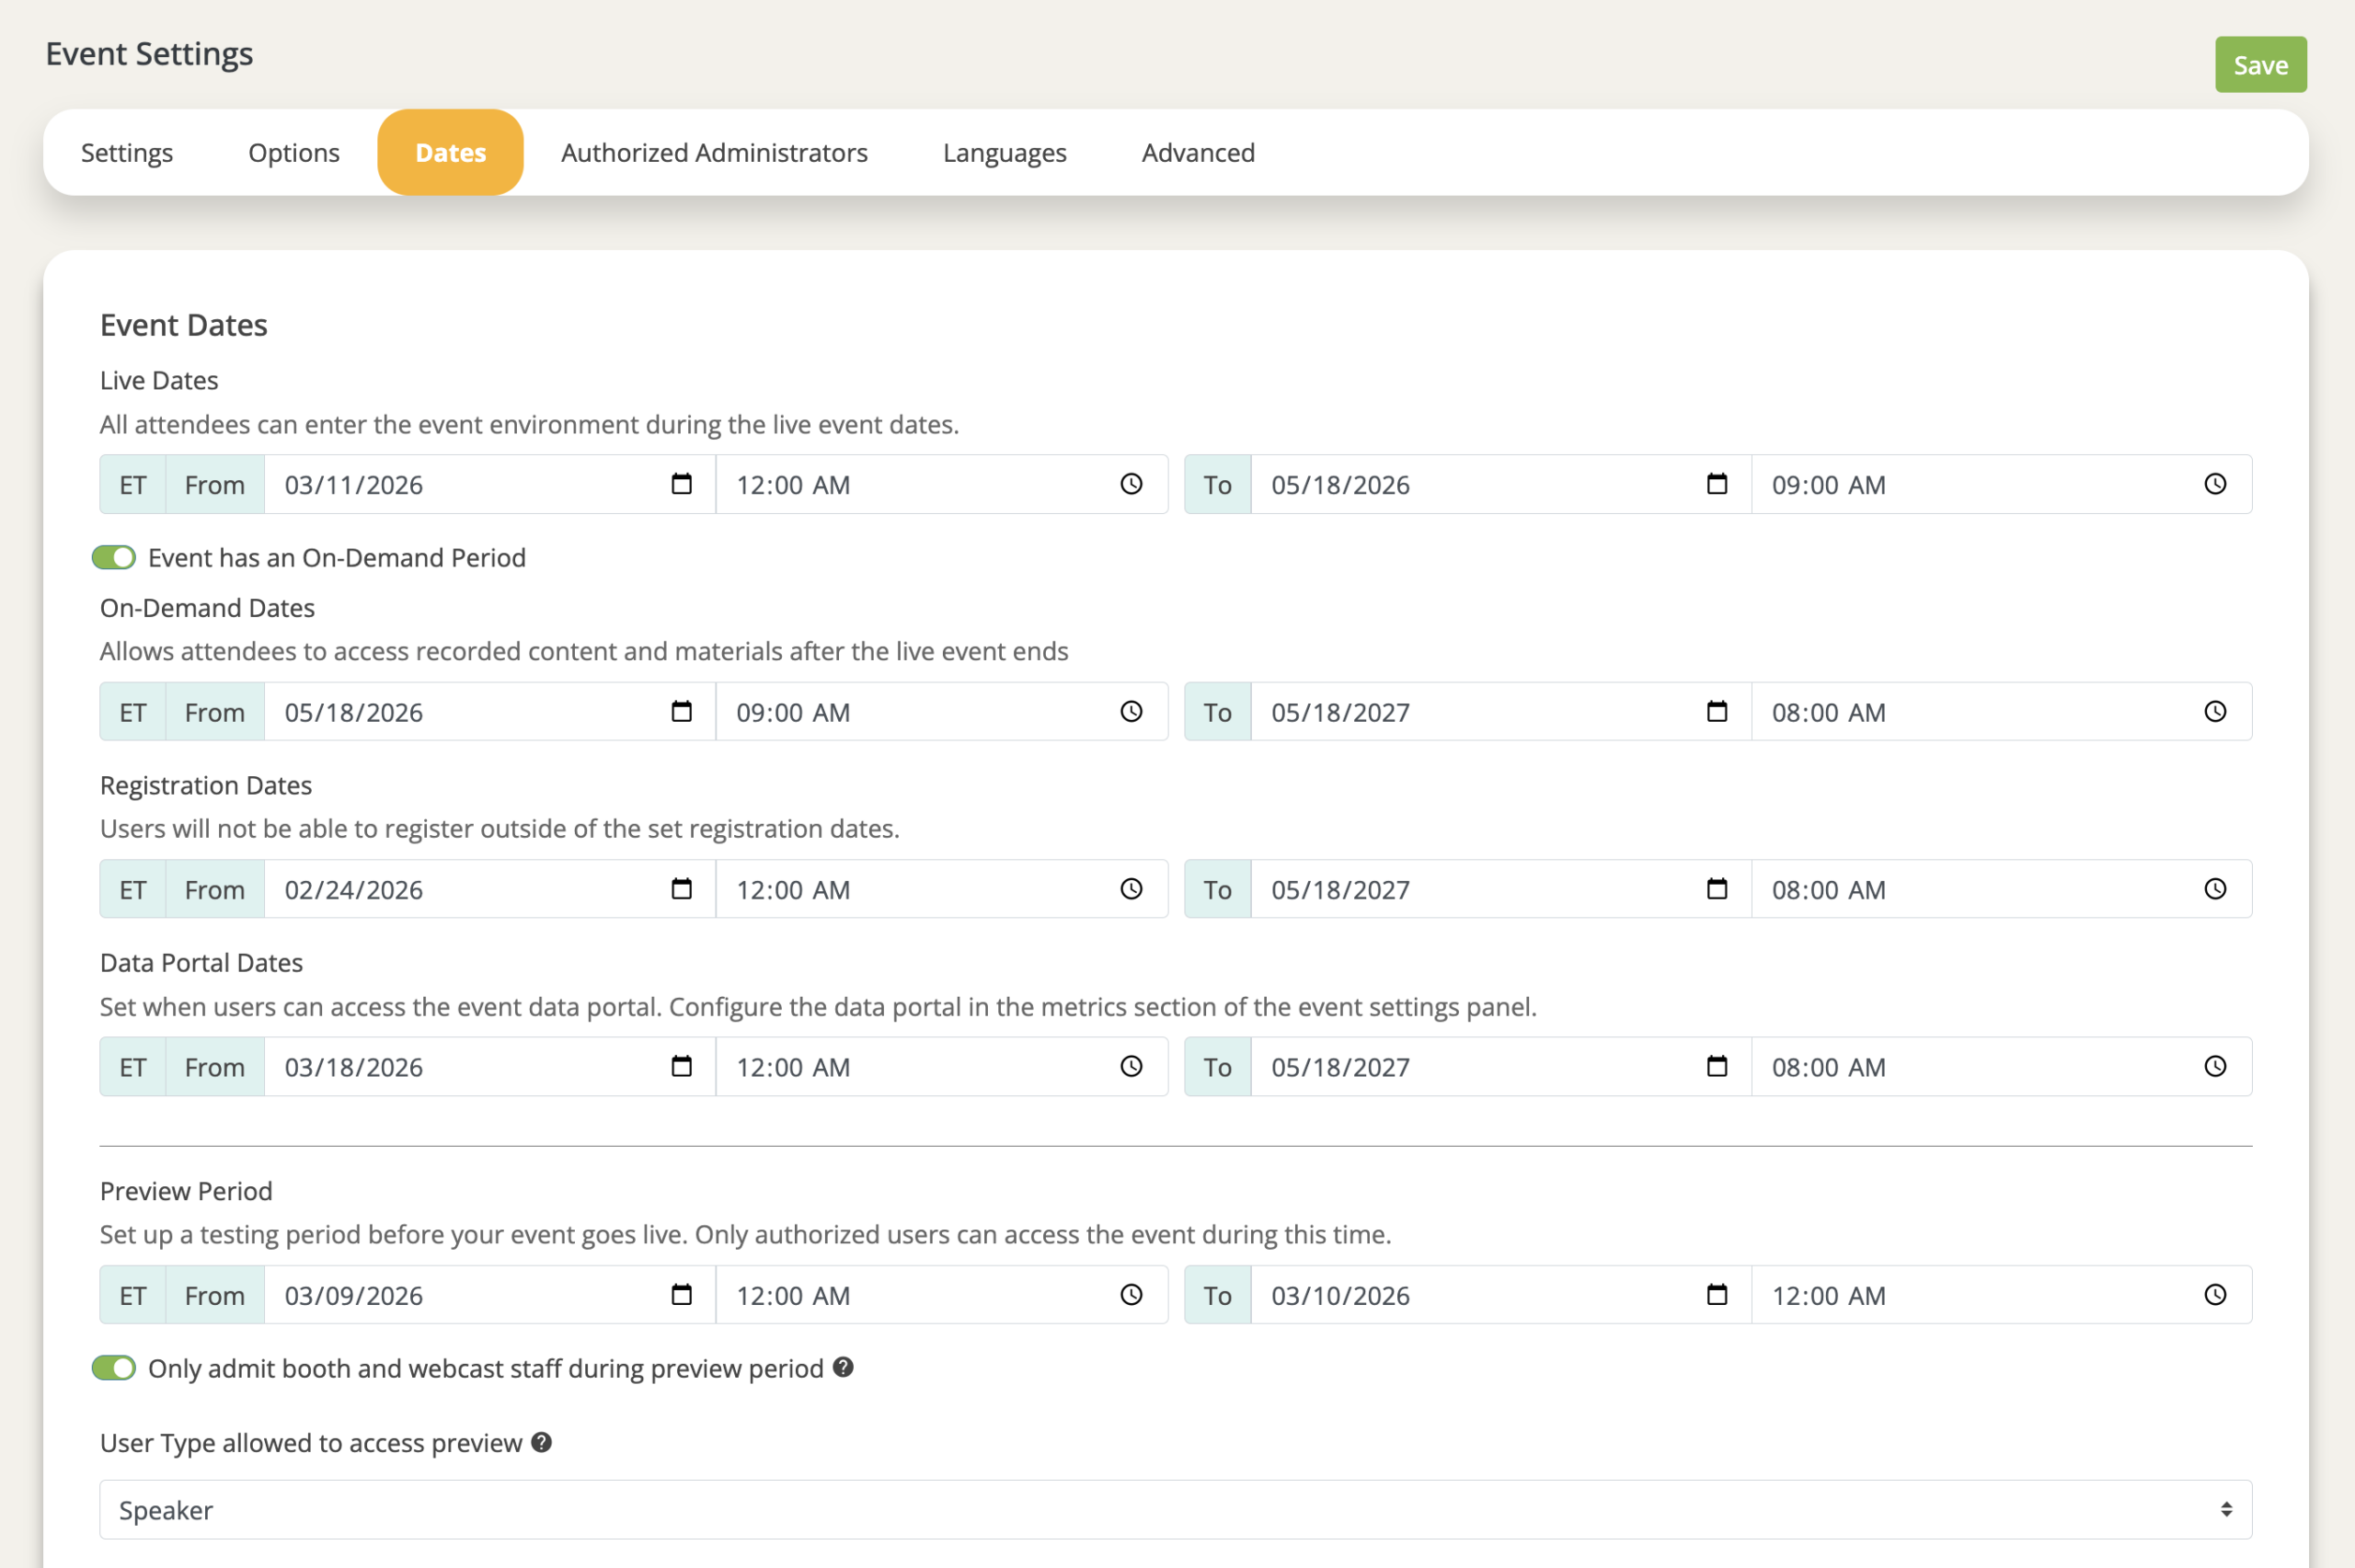
Task: Open the Languages tab
Action: (1004, 152)
